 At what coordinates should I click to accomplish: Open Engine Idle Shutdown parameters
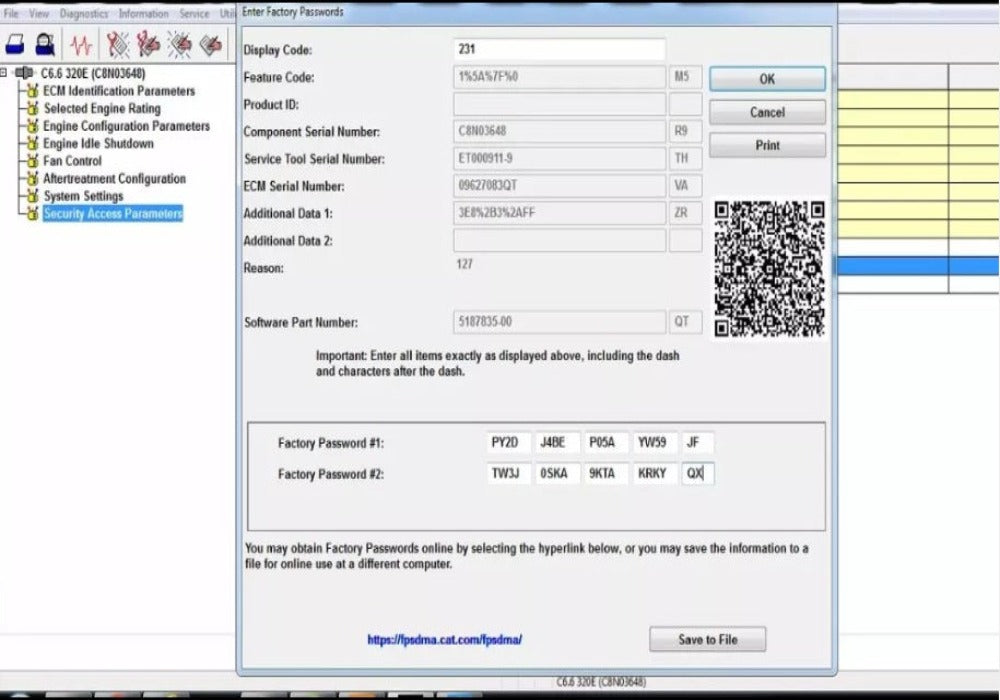[96, 144]
